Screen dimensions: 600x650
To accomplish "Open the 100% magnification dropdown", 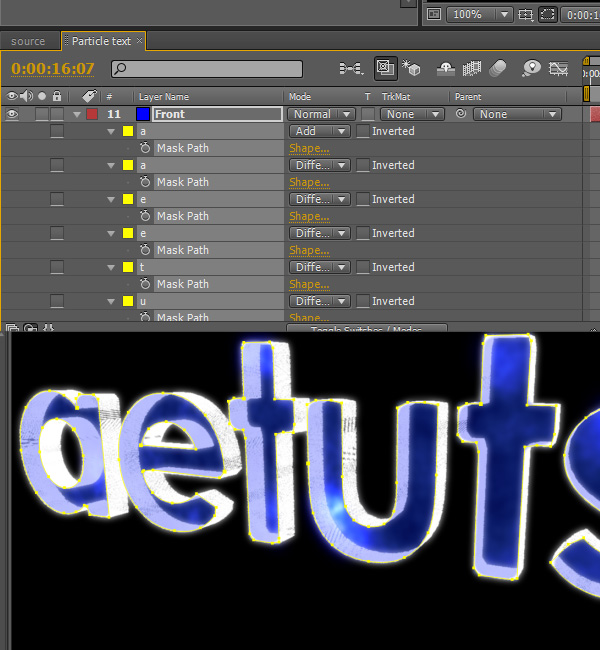I will point(480,15).
